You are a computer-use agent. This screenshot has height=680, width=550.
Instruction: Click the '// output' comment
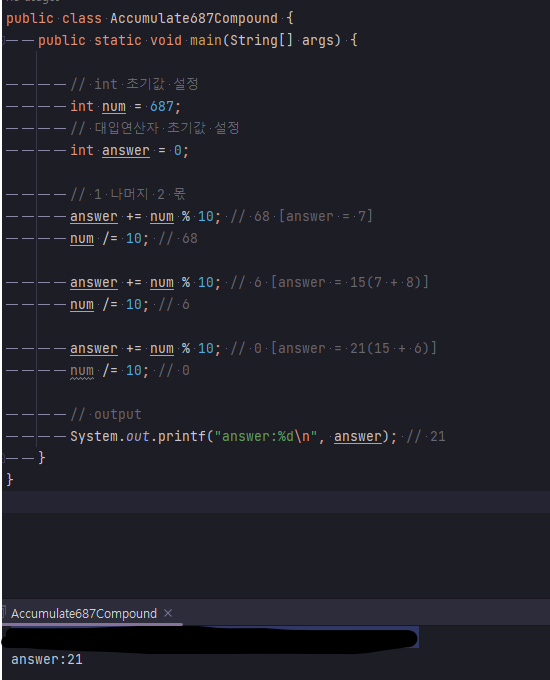click(x=106, y=415)
